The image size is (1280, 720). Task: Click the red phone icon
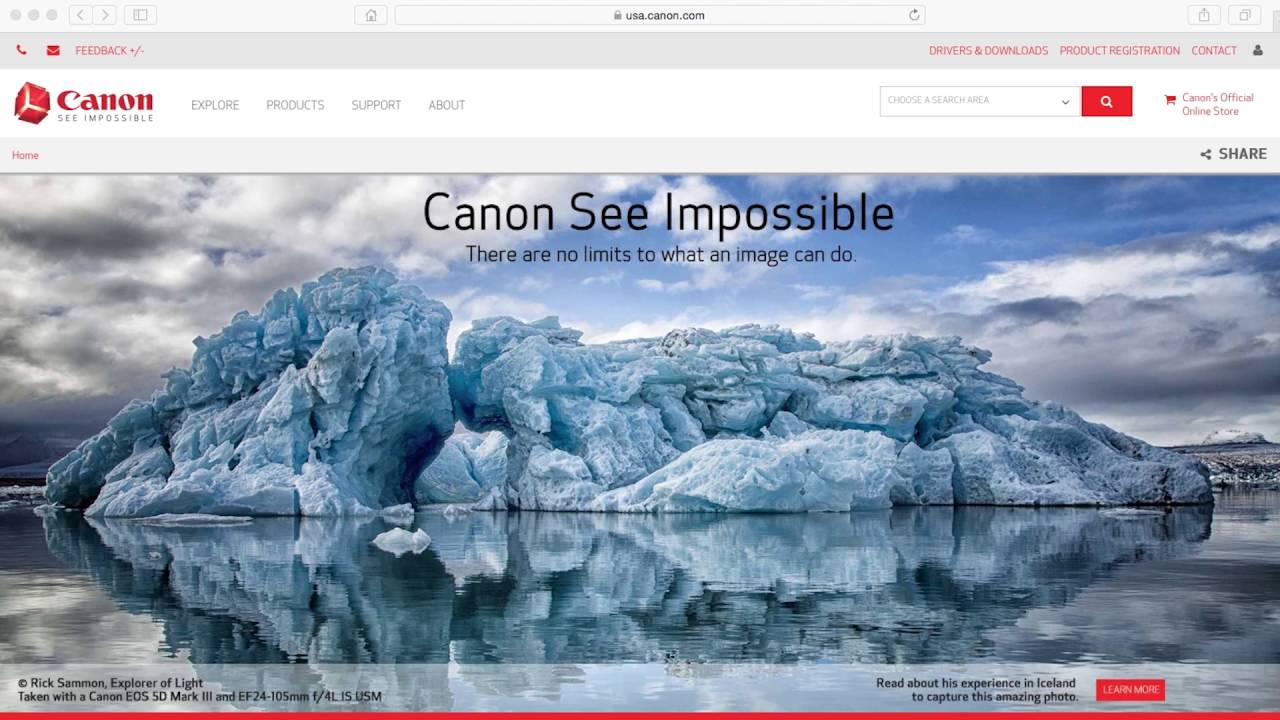(21, 50)
